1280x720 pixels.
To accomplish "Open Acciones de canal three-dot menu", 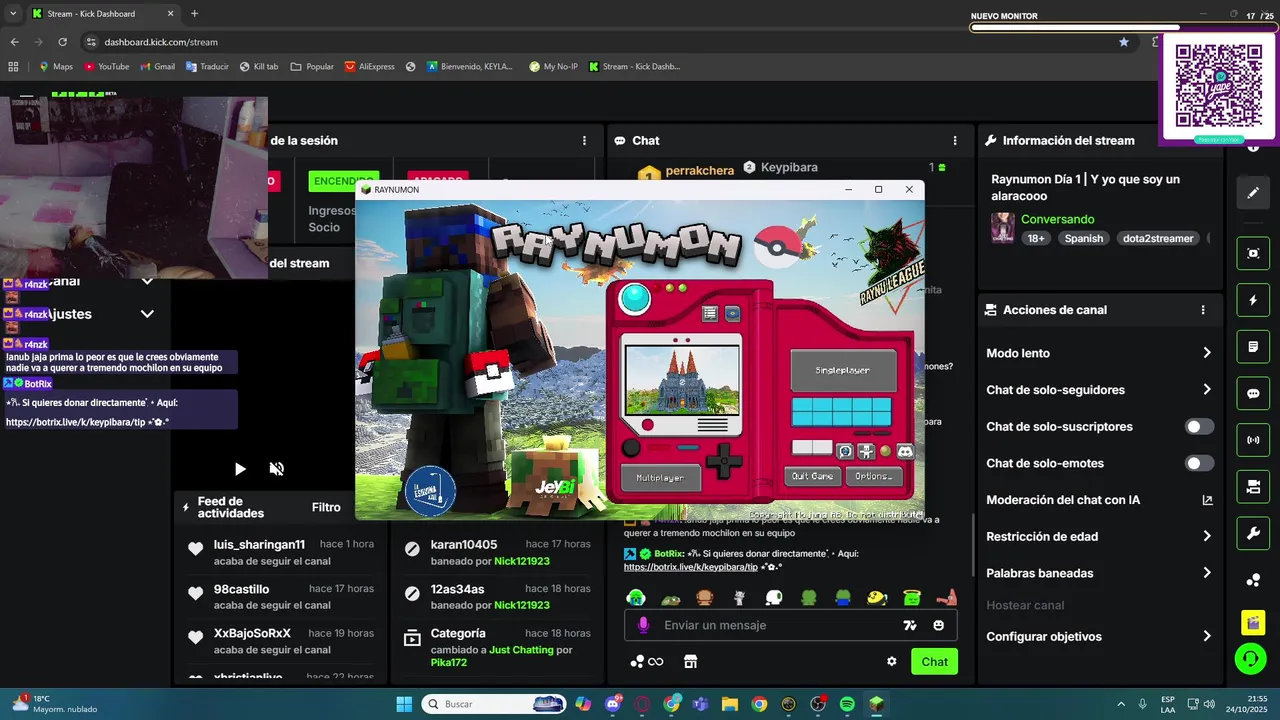I will click(x=1203, y=310).
